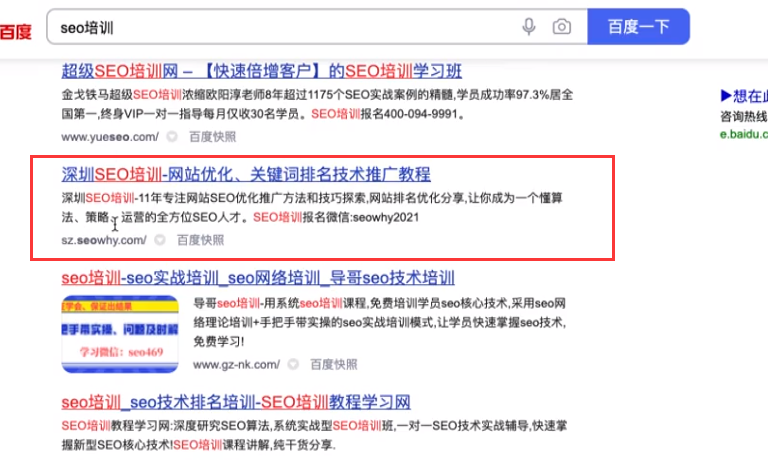Viewport: 768px width, 460px height.
Task: Click the Baidu logo
Action: pos(16,32)
